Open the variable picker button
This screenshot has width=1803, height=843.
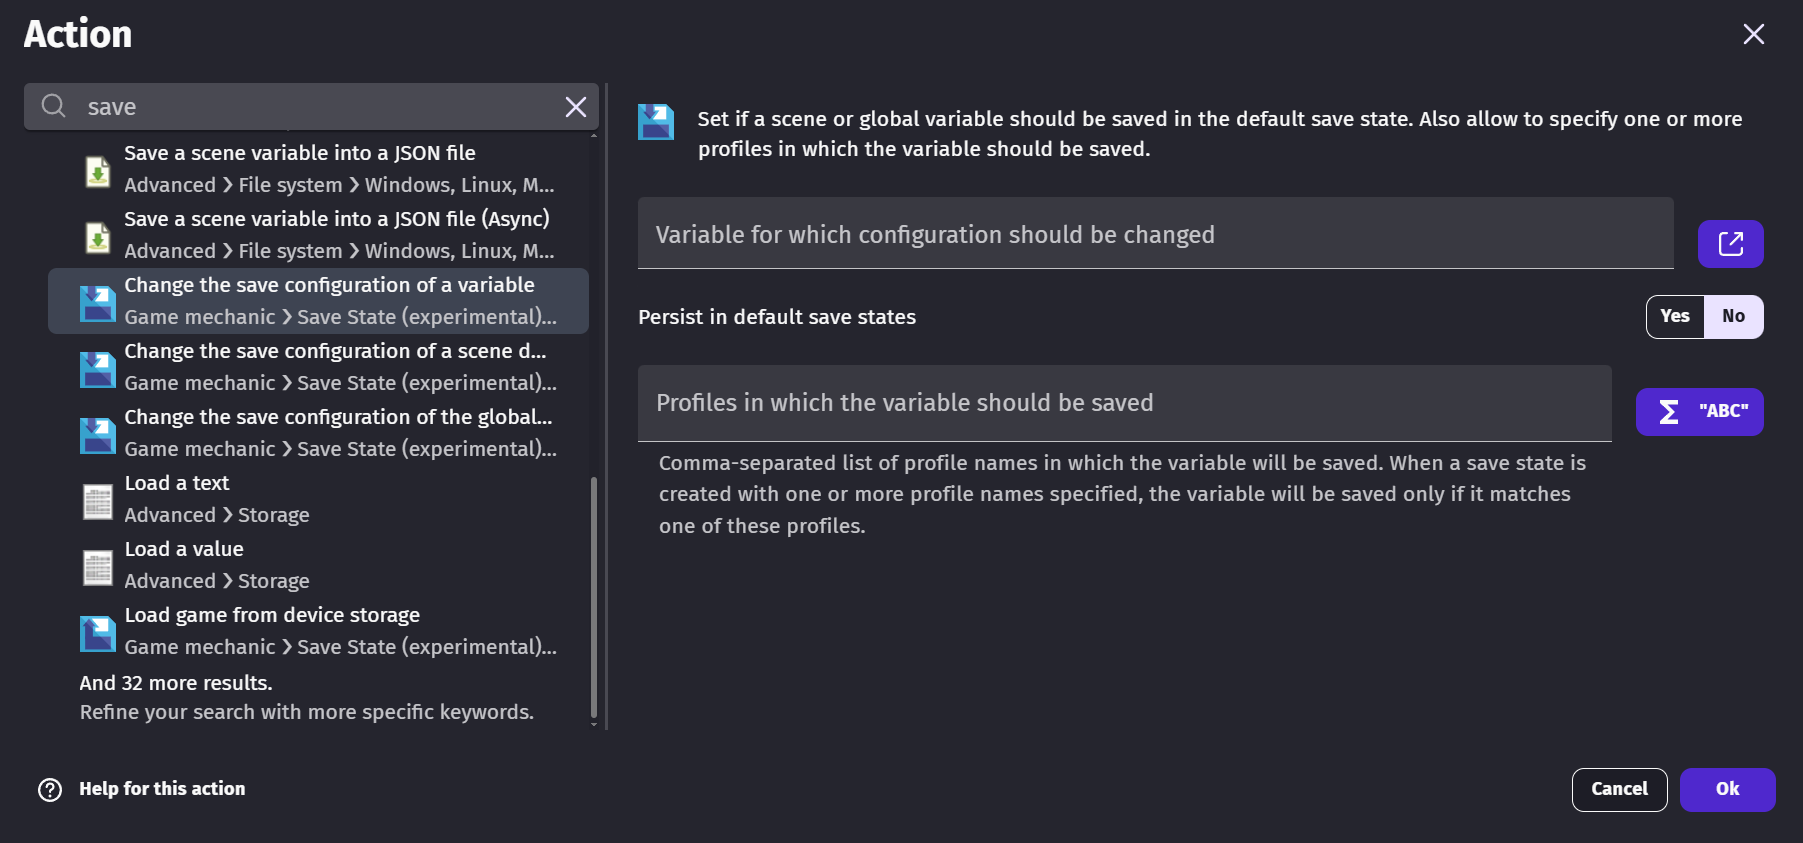pyautogui.click(x=1729, y=244)
